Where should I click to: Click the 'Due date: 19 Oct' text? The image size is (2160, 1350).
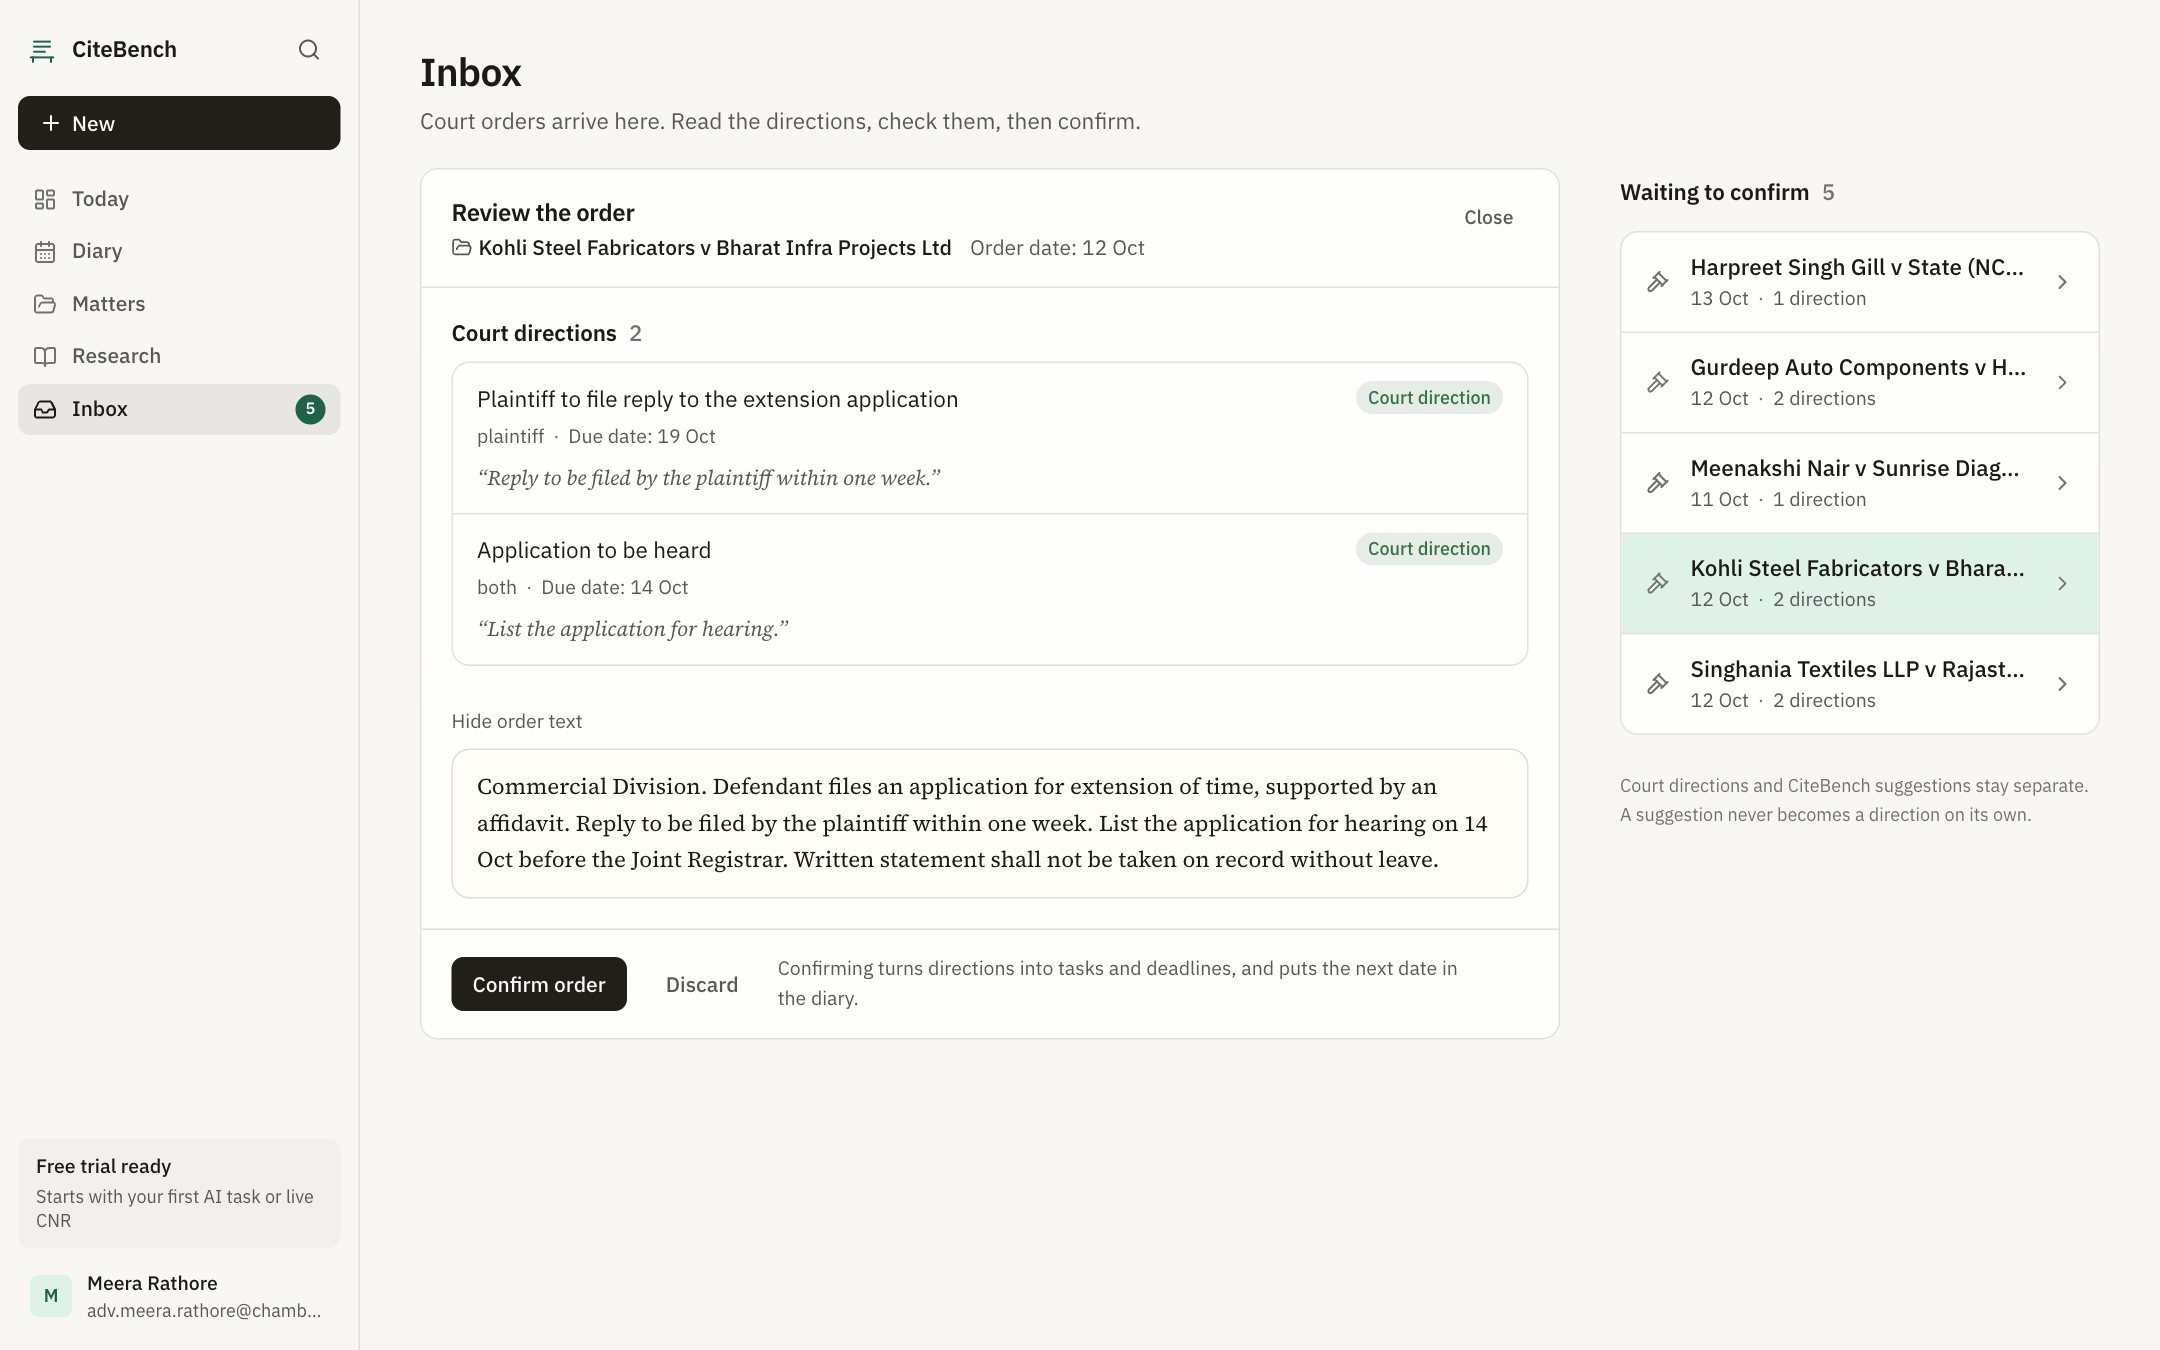(x=642, y=436)
